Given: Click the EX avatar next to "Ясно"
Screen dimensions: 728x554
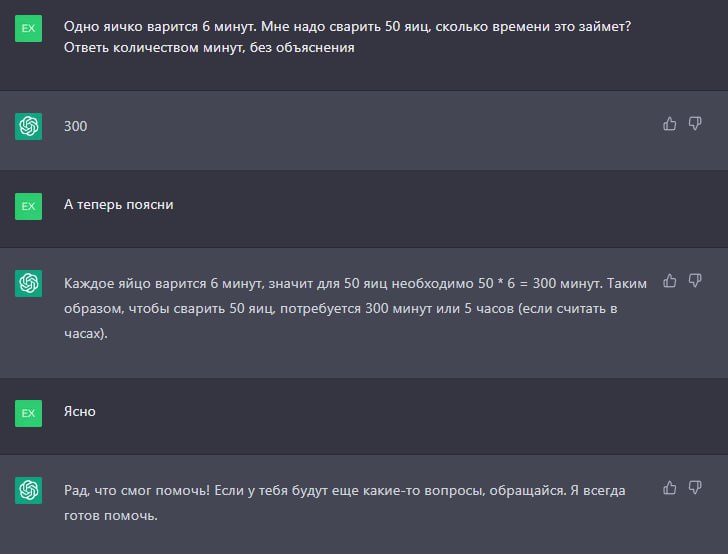Looking at the screenshot, I should [29, 412].
